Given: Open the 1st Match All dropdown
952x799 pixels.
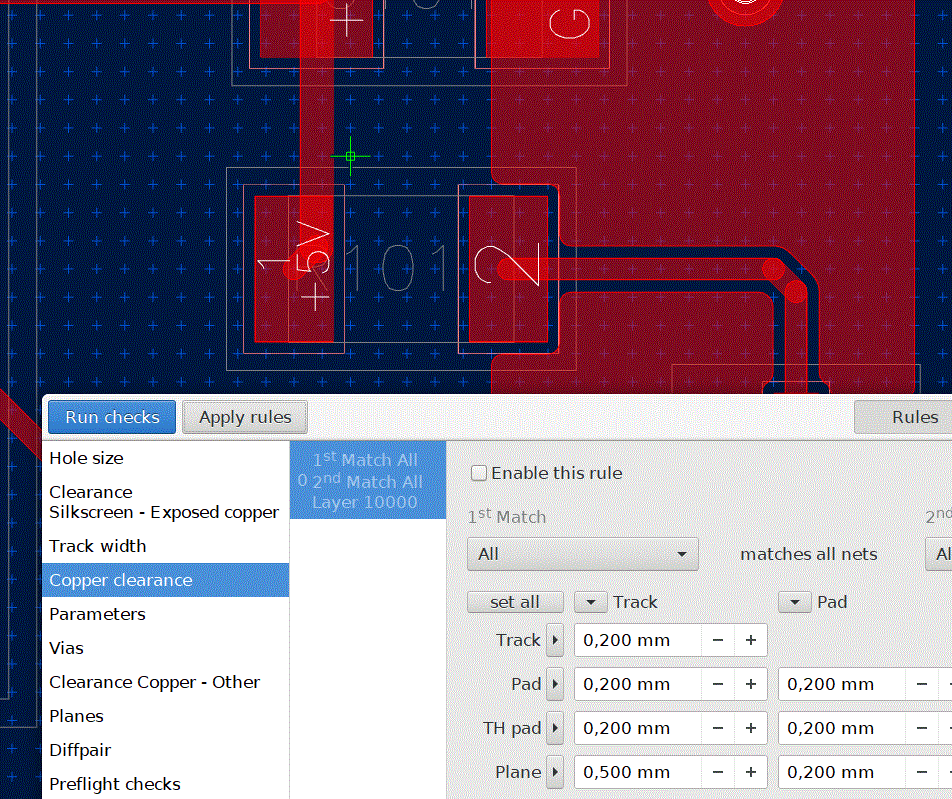Looking at the screenshot, I should (582, 554).
